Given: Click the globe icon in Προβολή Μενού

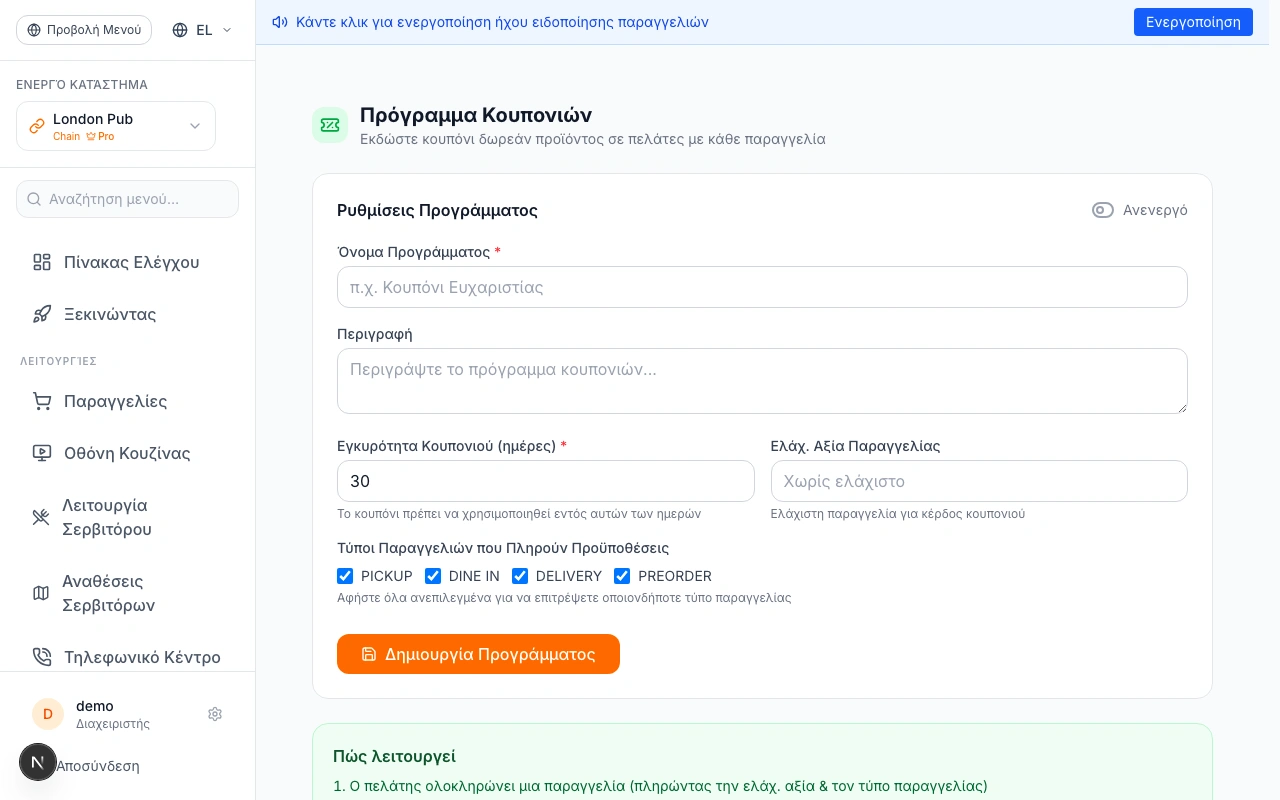Looking at the screenshot, I should point(34,30).
